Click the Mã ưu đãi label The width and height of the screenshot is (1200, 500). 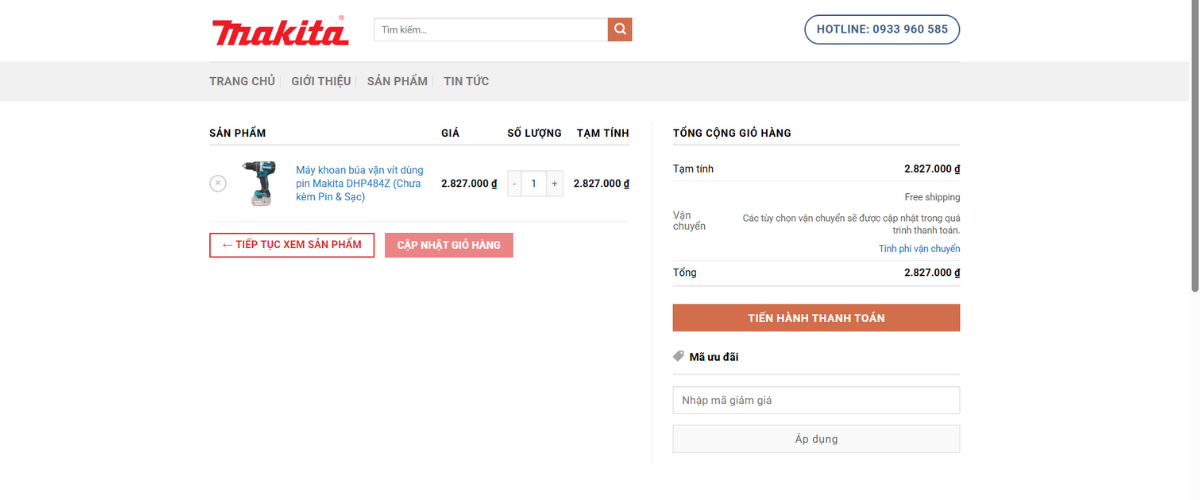[x=714, y=357]
